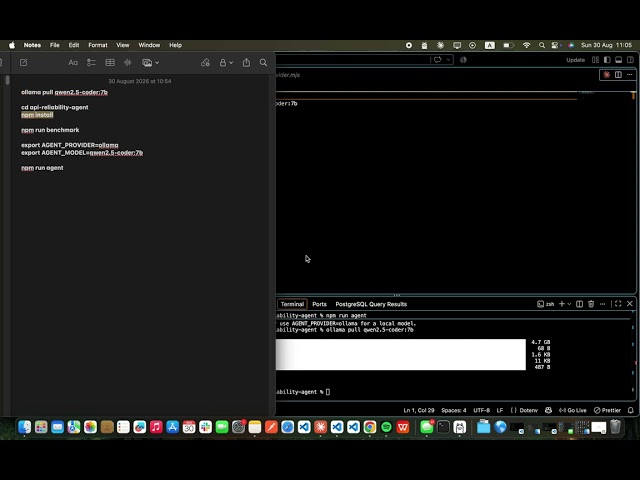Screen dimensions: 640x480
Task: Insert a checklist in the note
Action: pyautogui.click(x=91, y=62)
